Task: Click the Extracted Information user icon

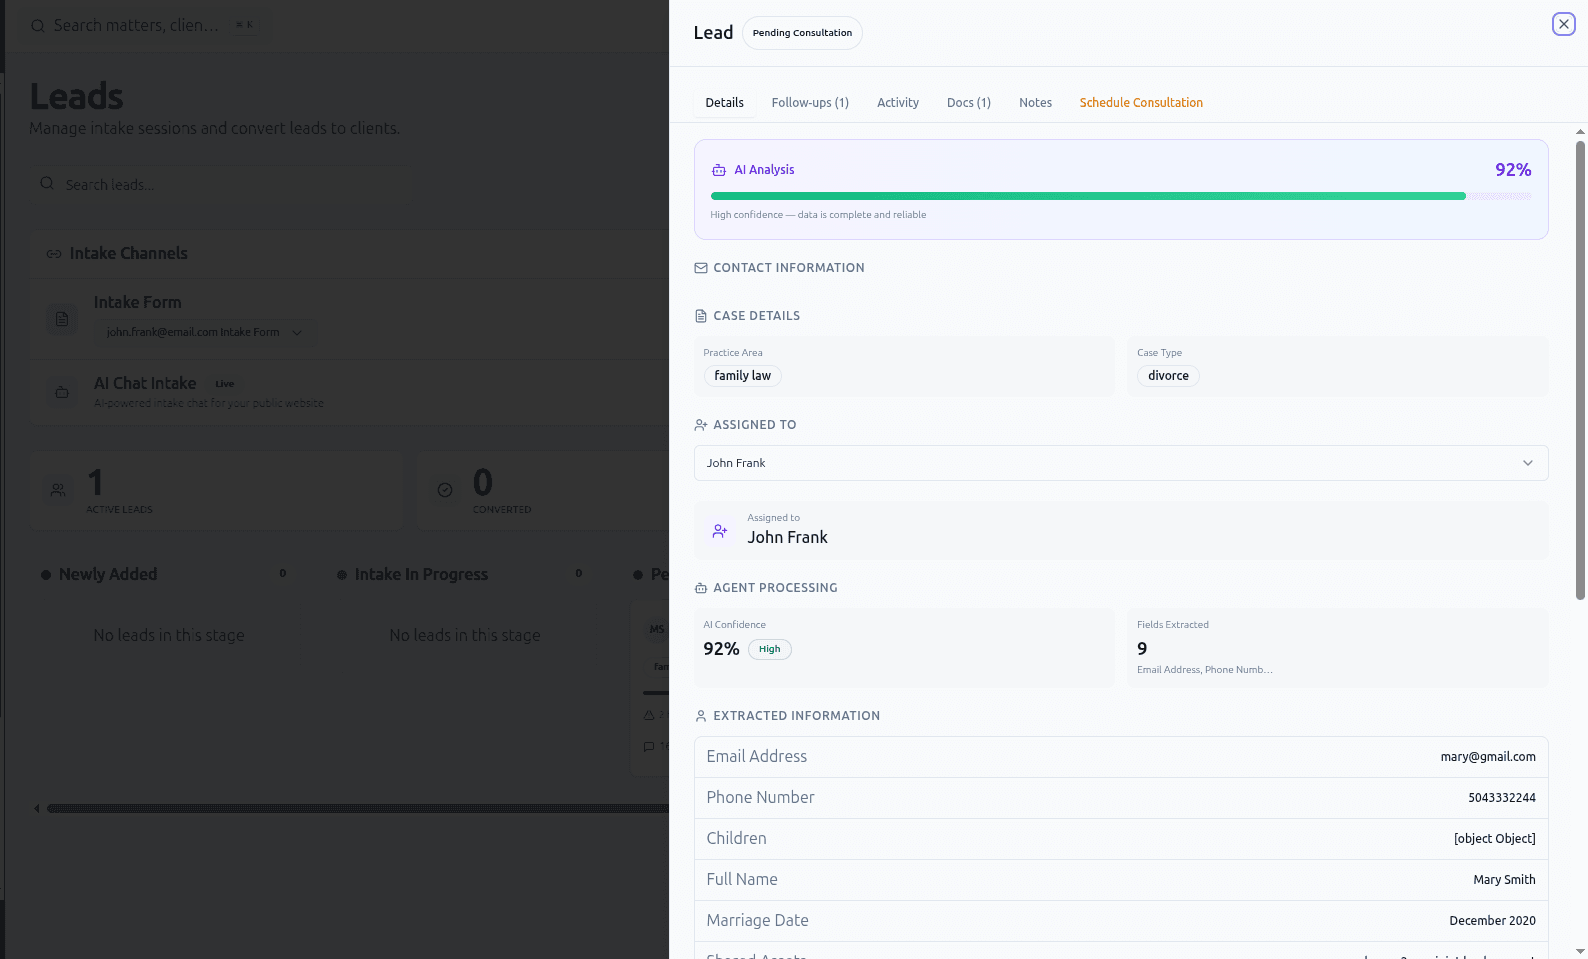Action: tap(701, 716)
